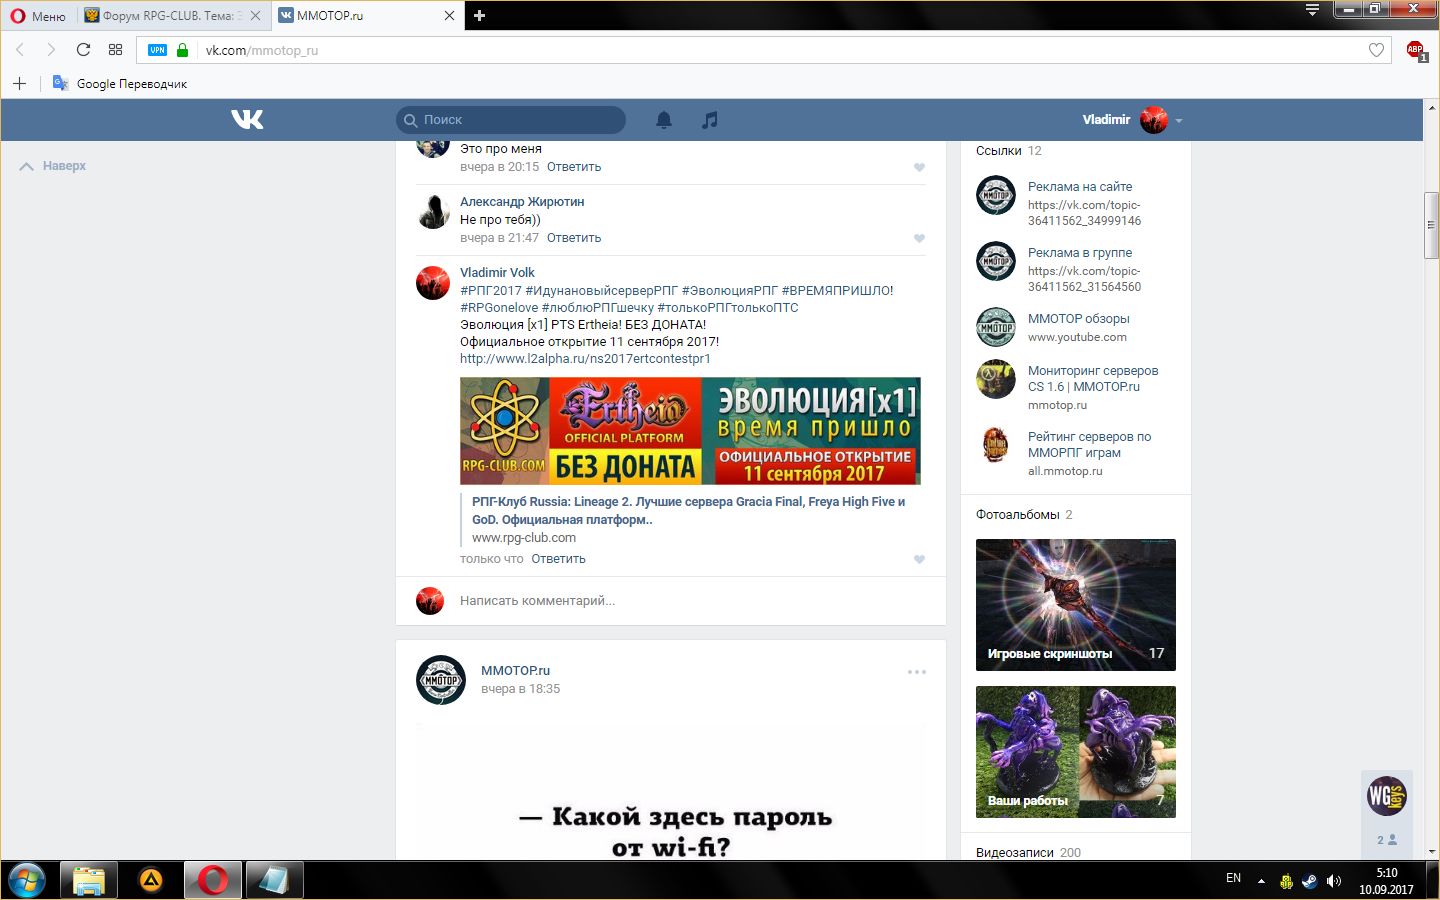This screenshot has width=1440, height=900.
Task: Open the Ваши работы photo album
Action: tap(1076, 752)
